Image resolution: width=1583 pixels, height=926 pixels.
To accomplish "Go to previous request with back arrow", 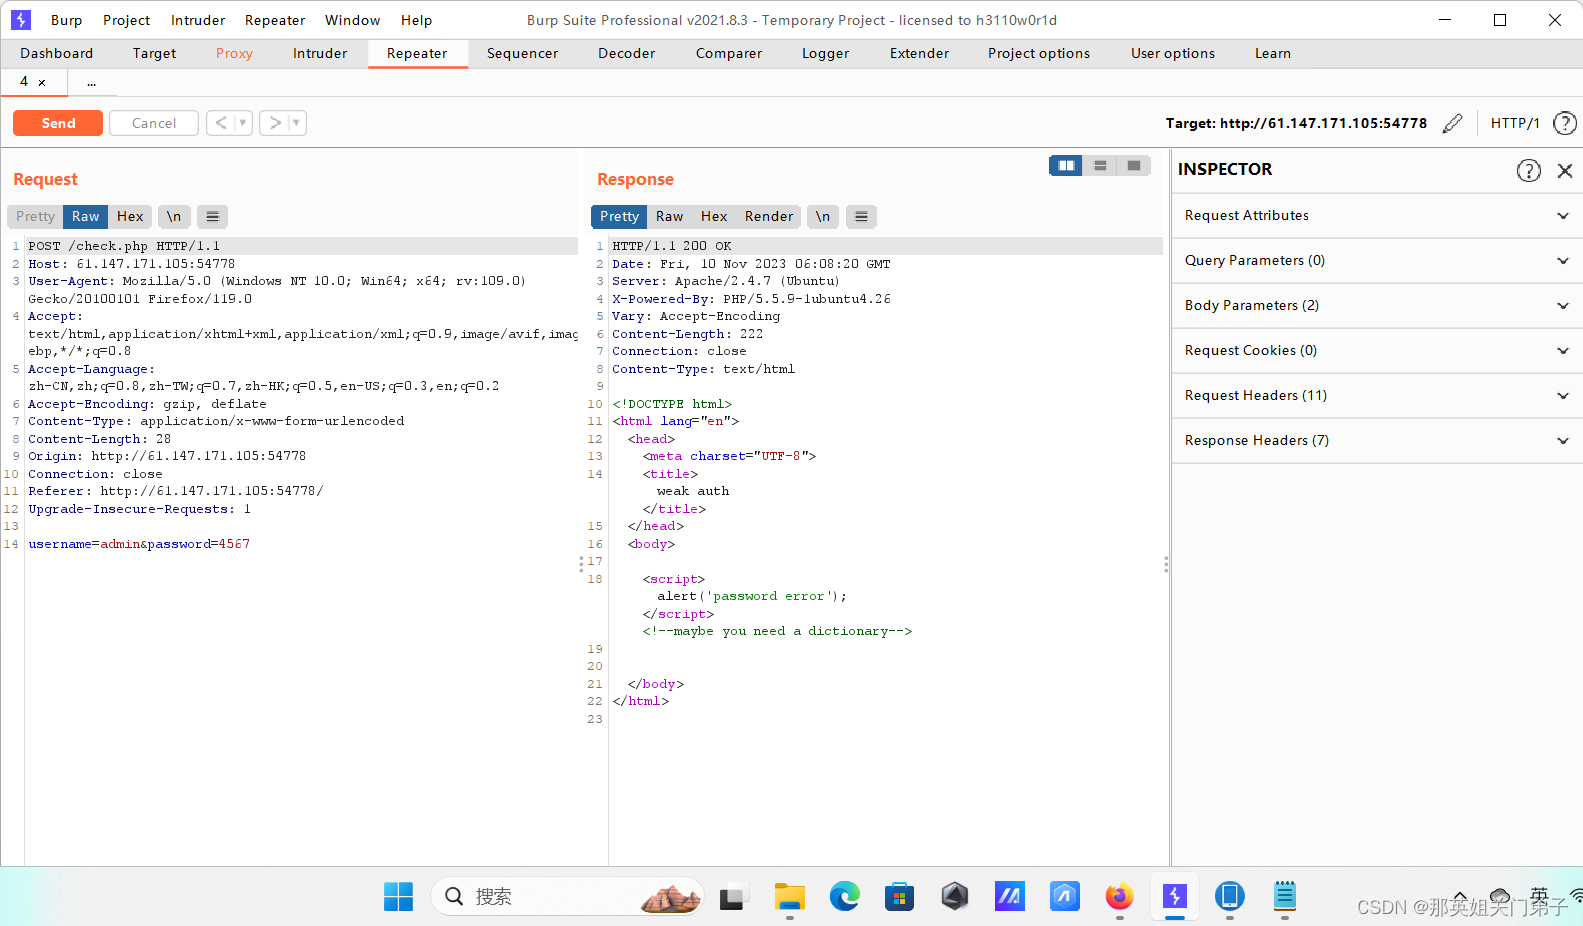I will click(x=221, y=123).
